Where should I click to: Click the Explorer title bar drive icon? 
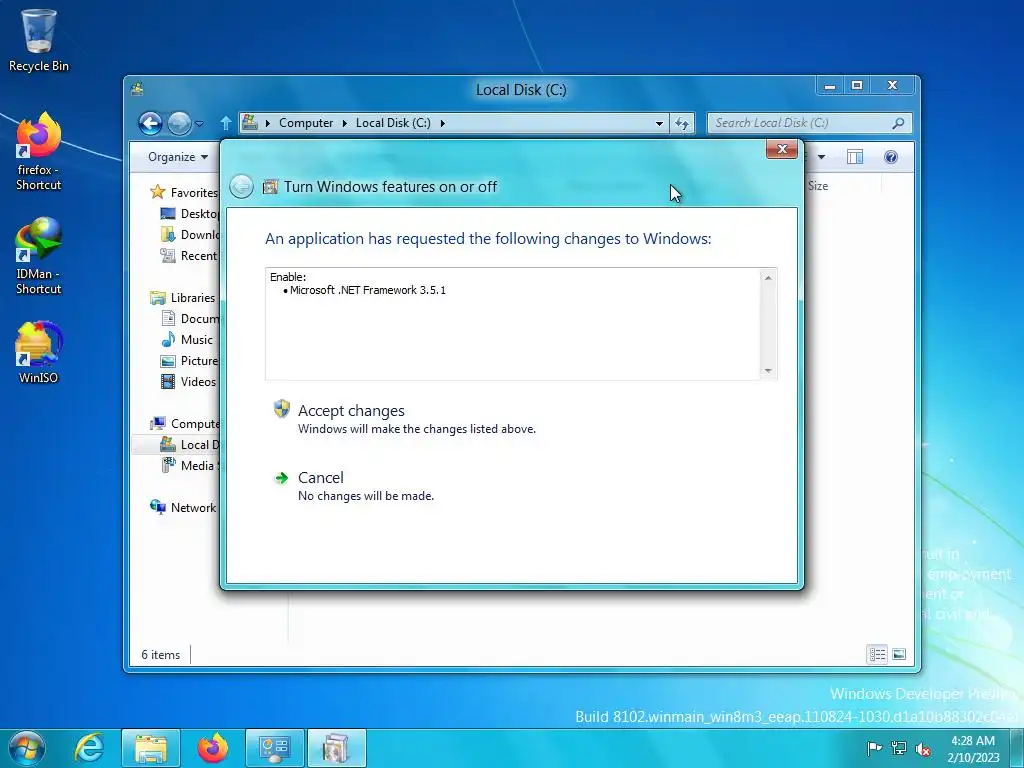coord(137,89)
